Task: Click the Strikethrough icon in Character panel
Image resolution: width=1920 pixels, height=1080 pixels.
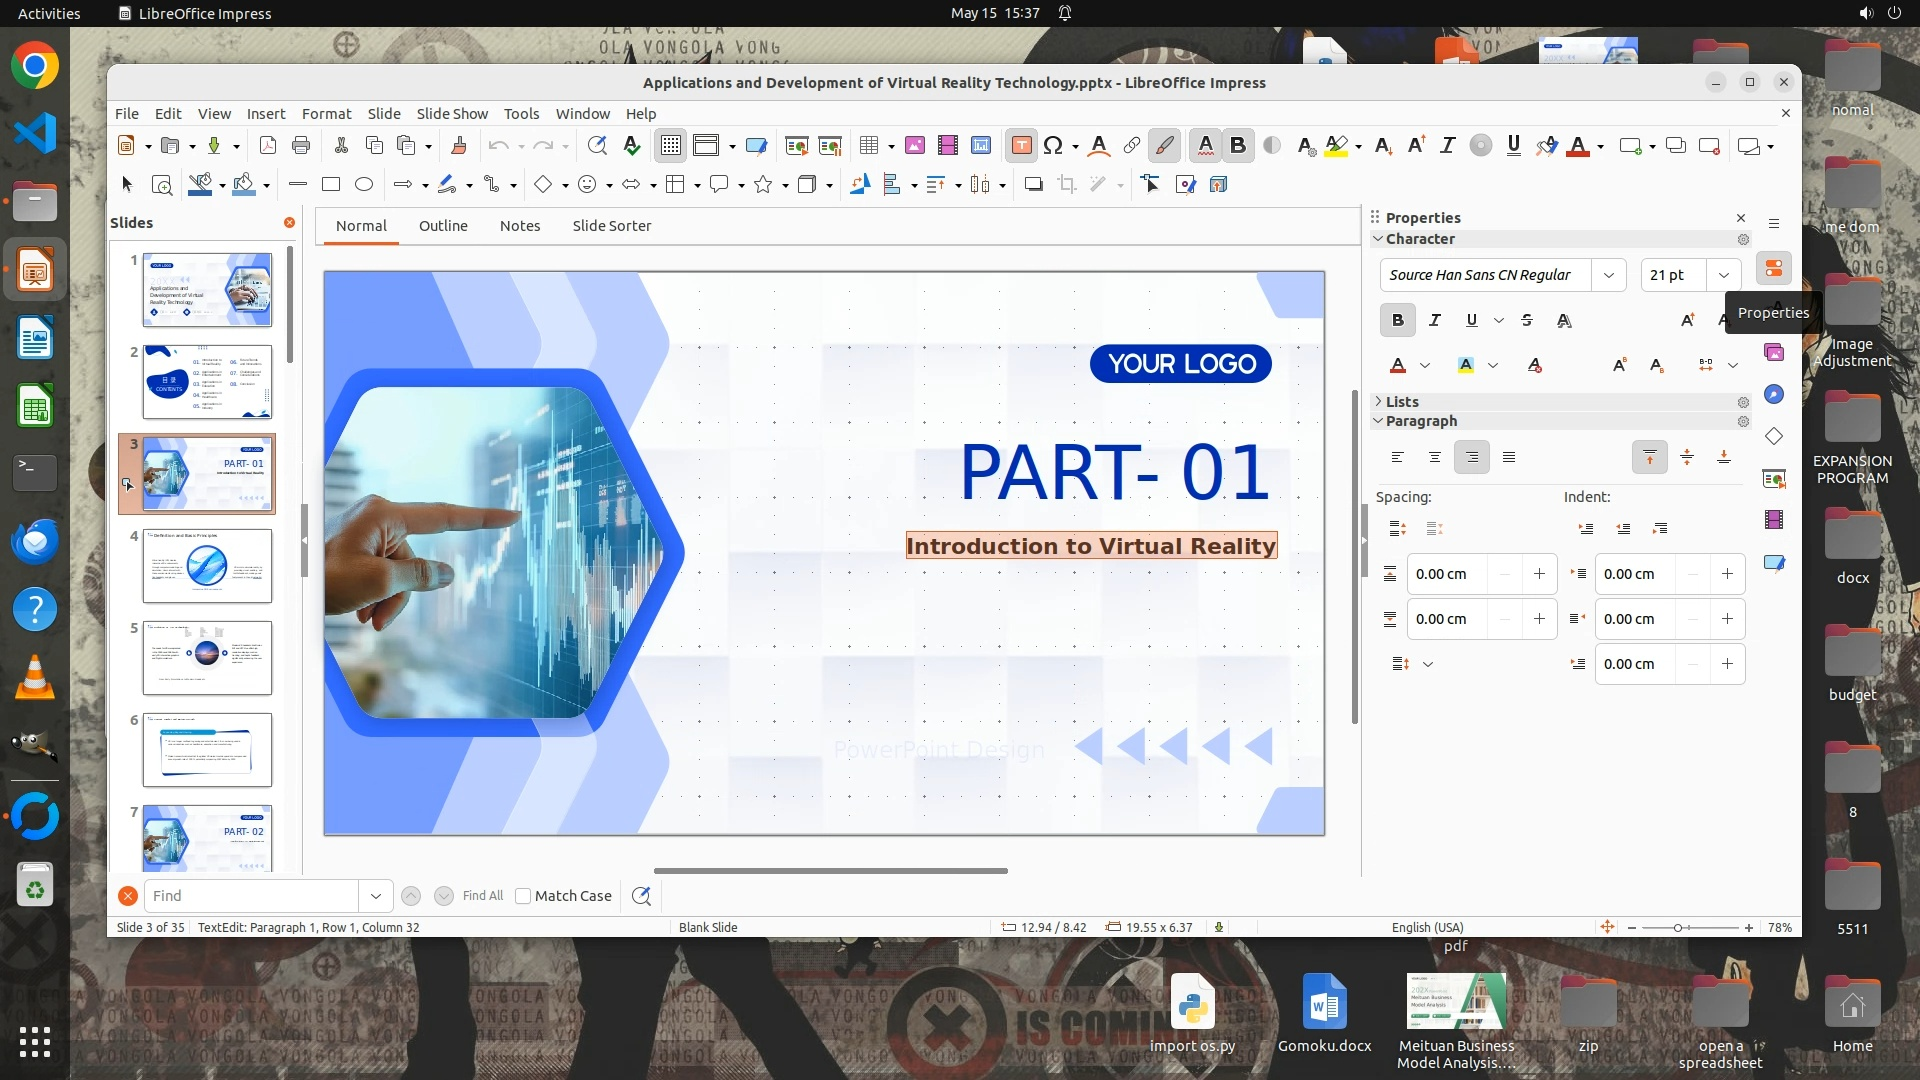Action: [1527, 320]
